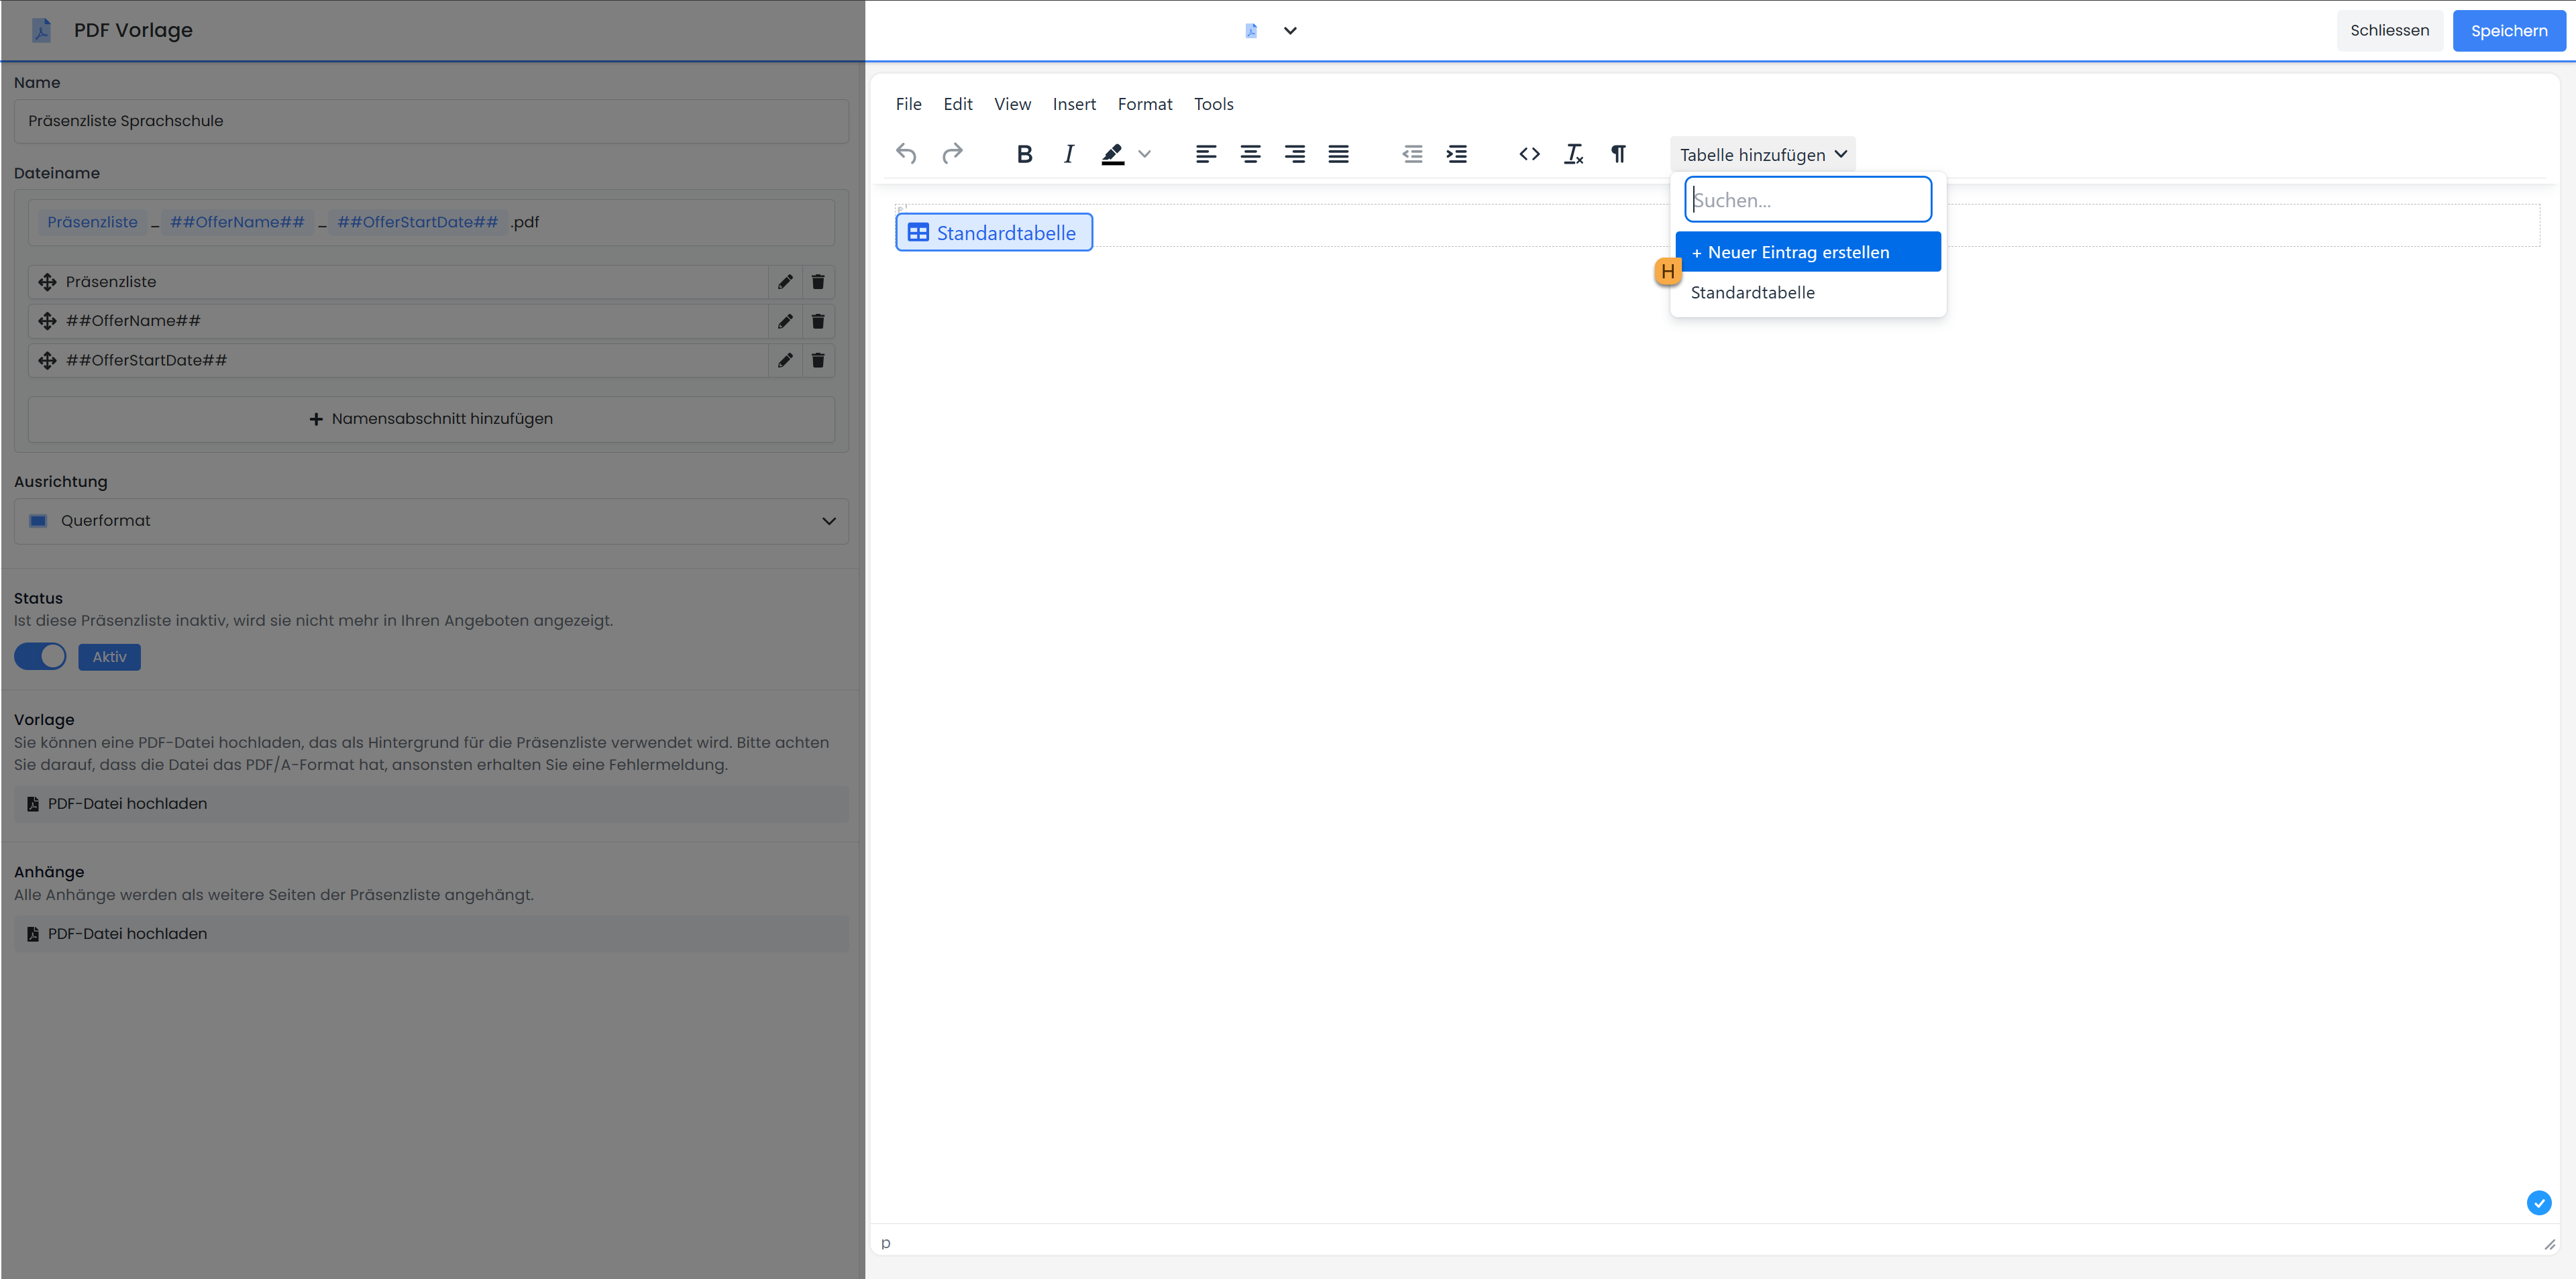Select Standardtabelle from dropdown list
This screenshot has height=1279, width=2576.
(x=1752, y=293)
